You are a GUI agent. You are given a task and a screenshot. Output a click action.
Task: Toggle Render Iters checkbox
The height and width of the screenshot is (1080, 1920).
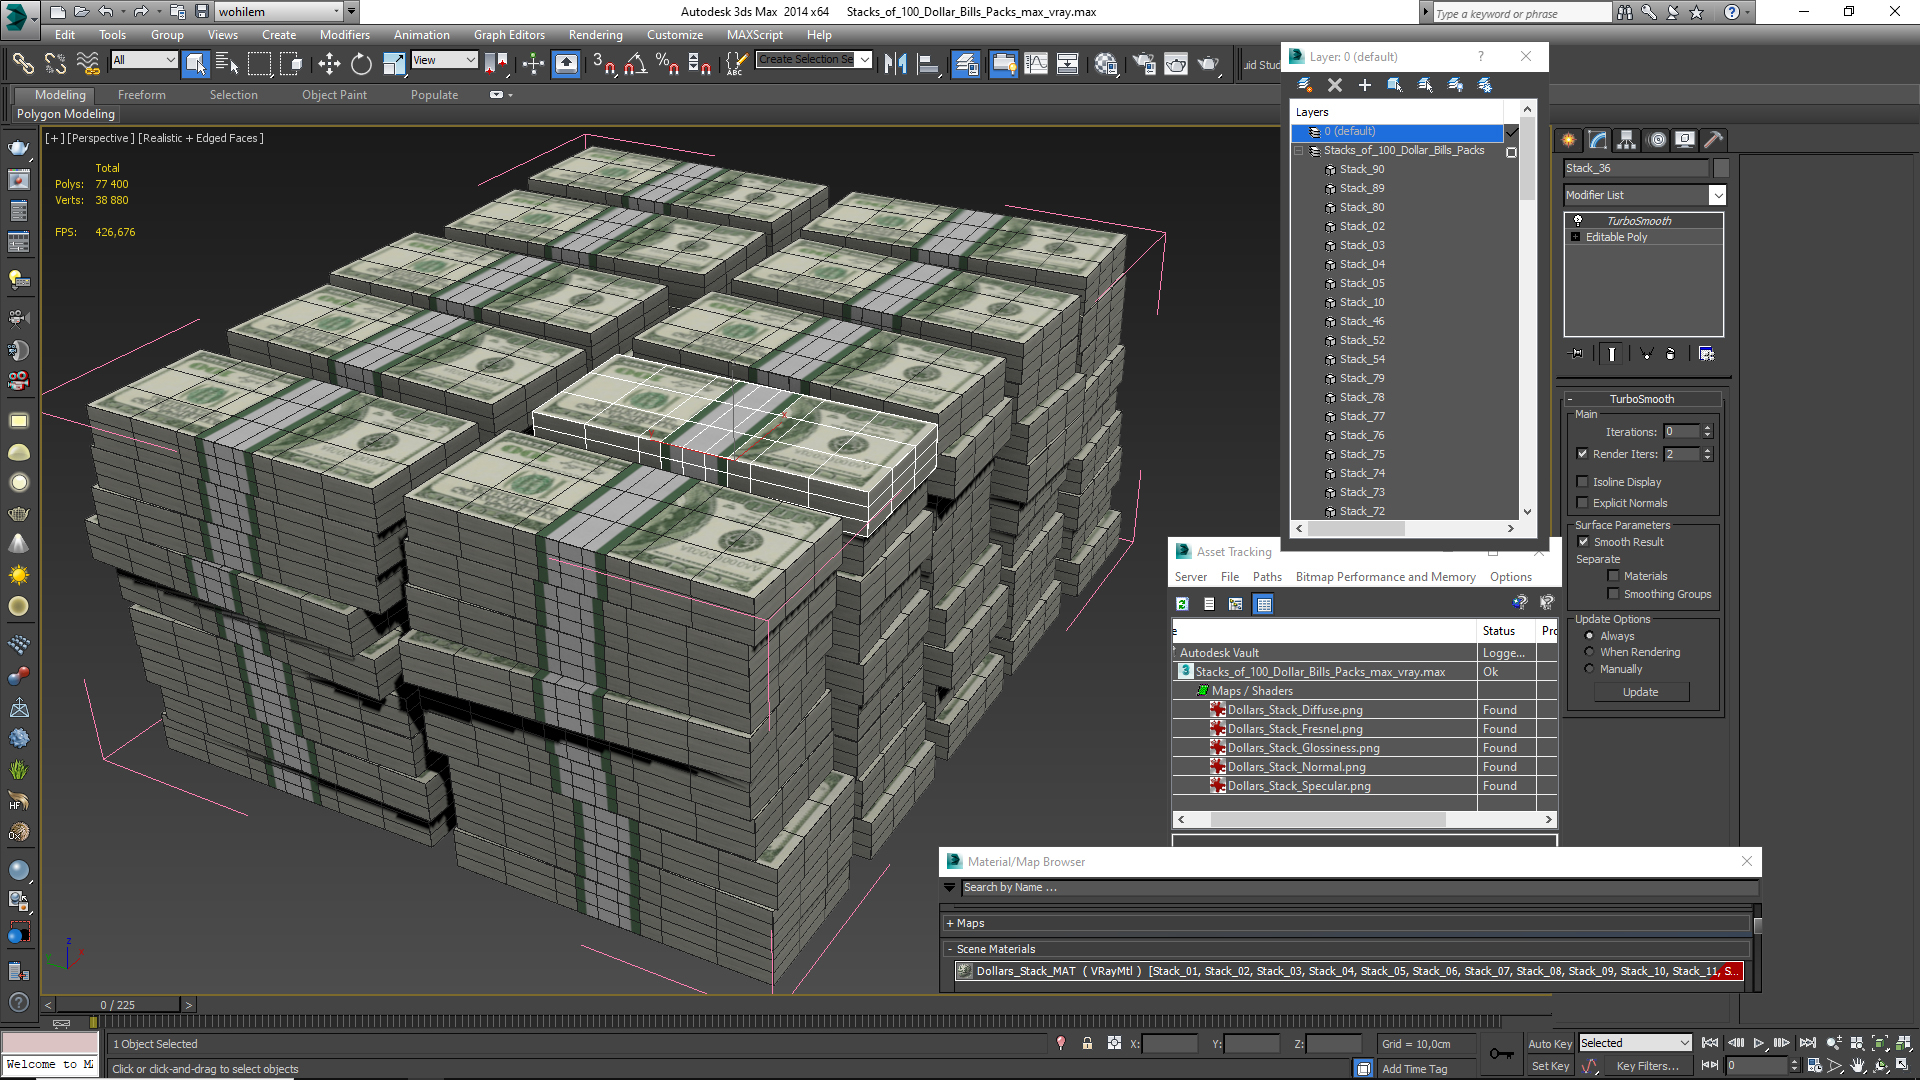[1582, 454]
